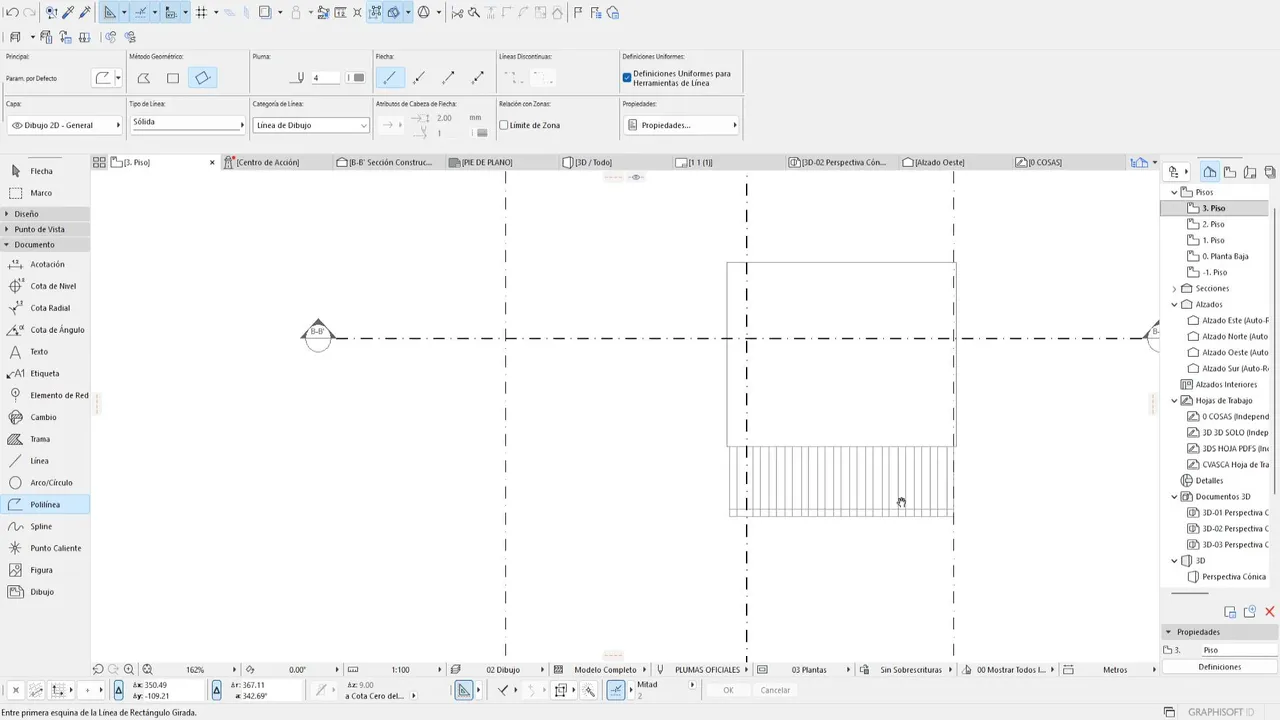Screen dimensions: 1280x720
Task: Open the Capa Dibujo 2D - General dropdown
Action: (65, 125)
